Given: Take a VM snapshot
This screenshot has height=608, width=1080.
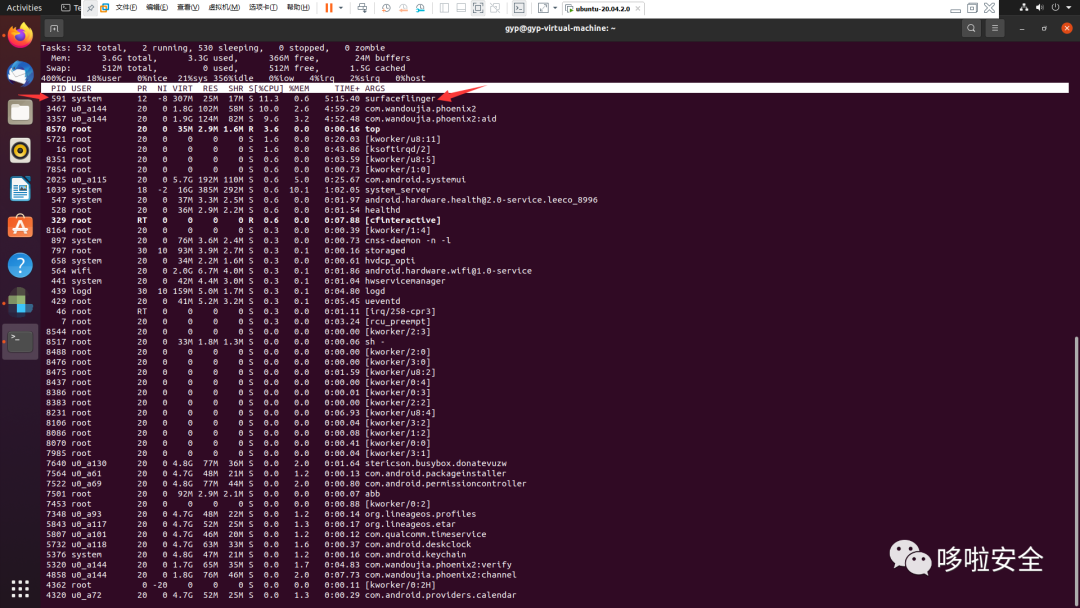Looking at the screenshot, I should [386, 8].
